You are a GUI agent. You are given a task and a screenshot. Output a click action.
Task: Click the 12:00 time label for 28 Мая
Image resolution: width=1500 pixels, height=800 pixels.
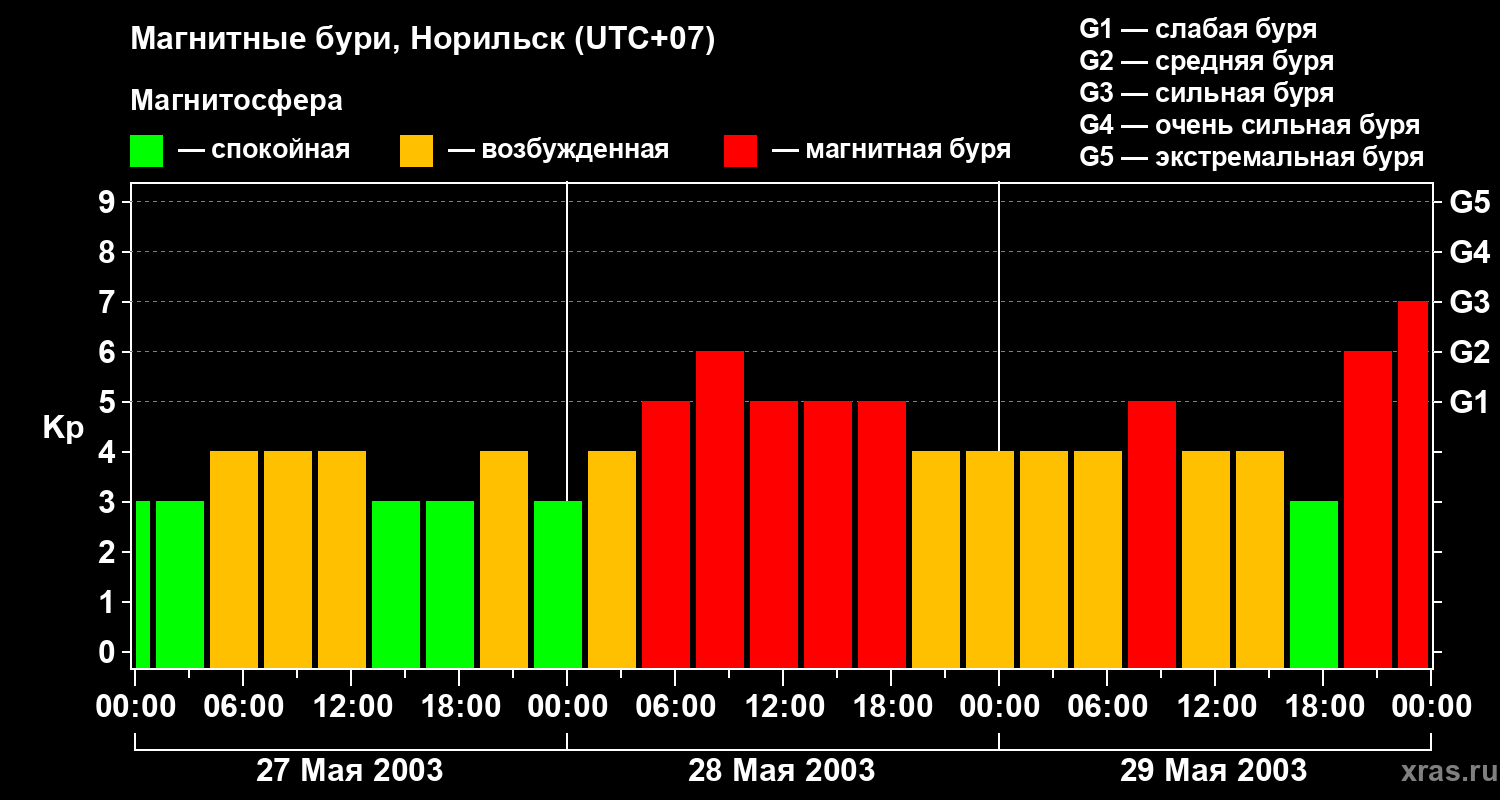tap(783, 707)
